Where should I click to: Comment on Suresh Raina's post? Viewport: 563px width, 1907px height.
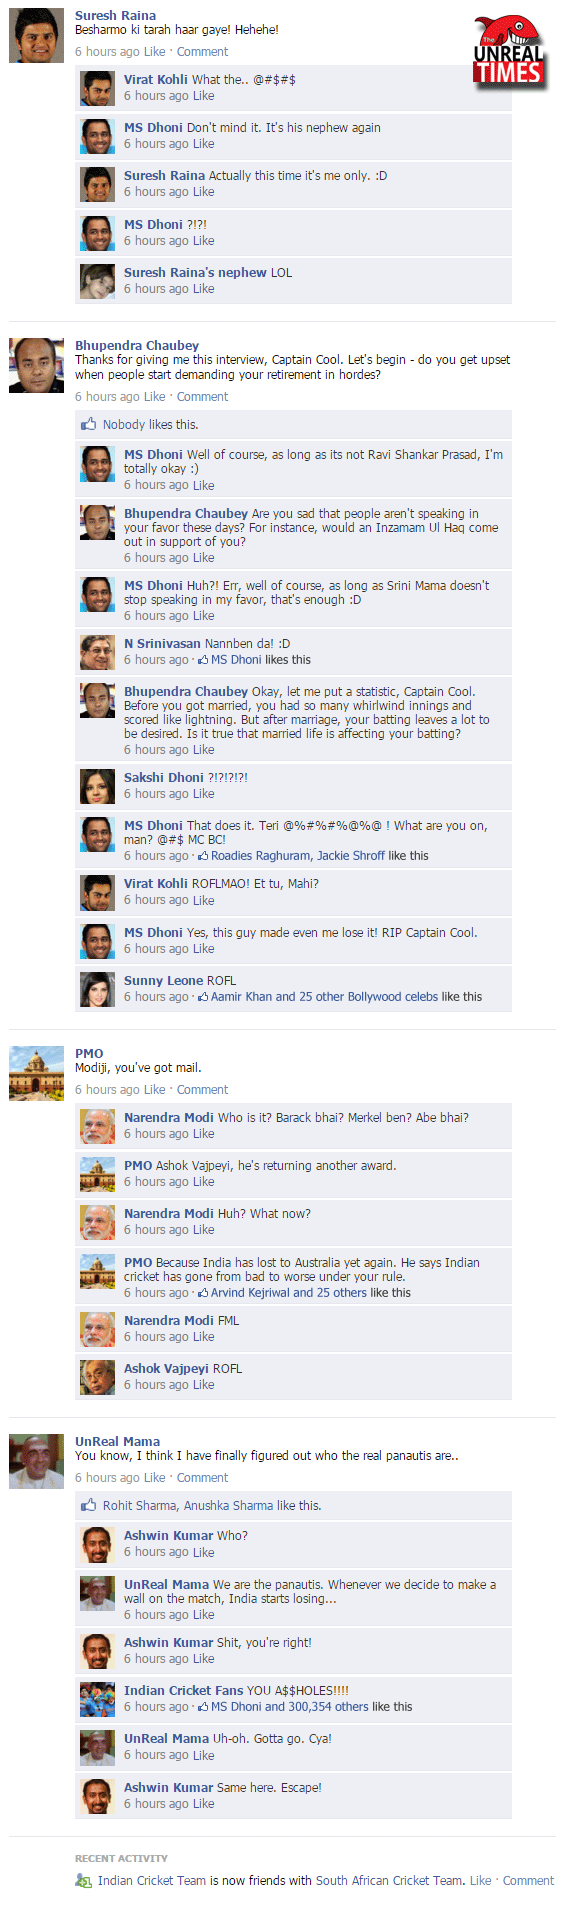pos(202,52)
